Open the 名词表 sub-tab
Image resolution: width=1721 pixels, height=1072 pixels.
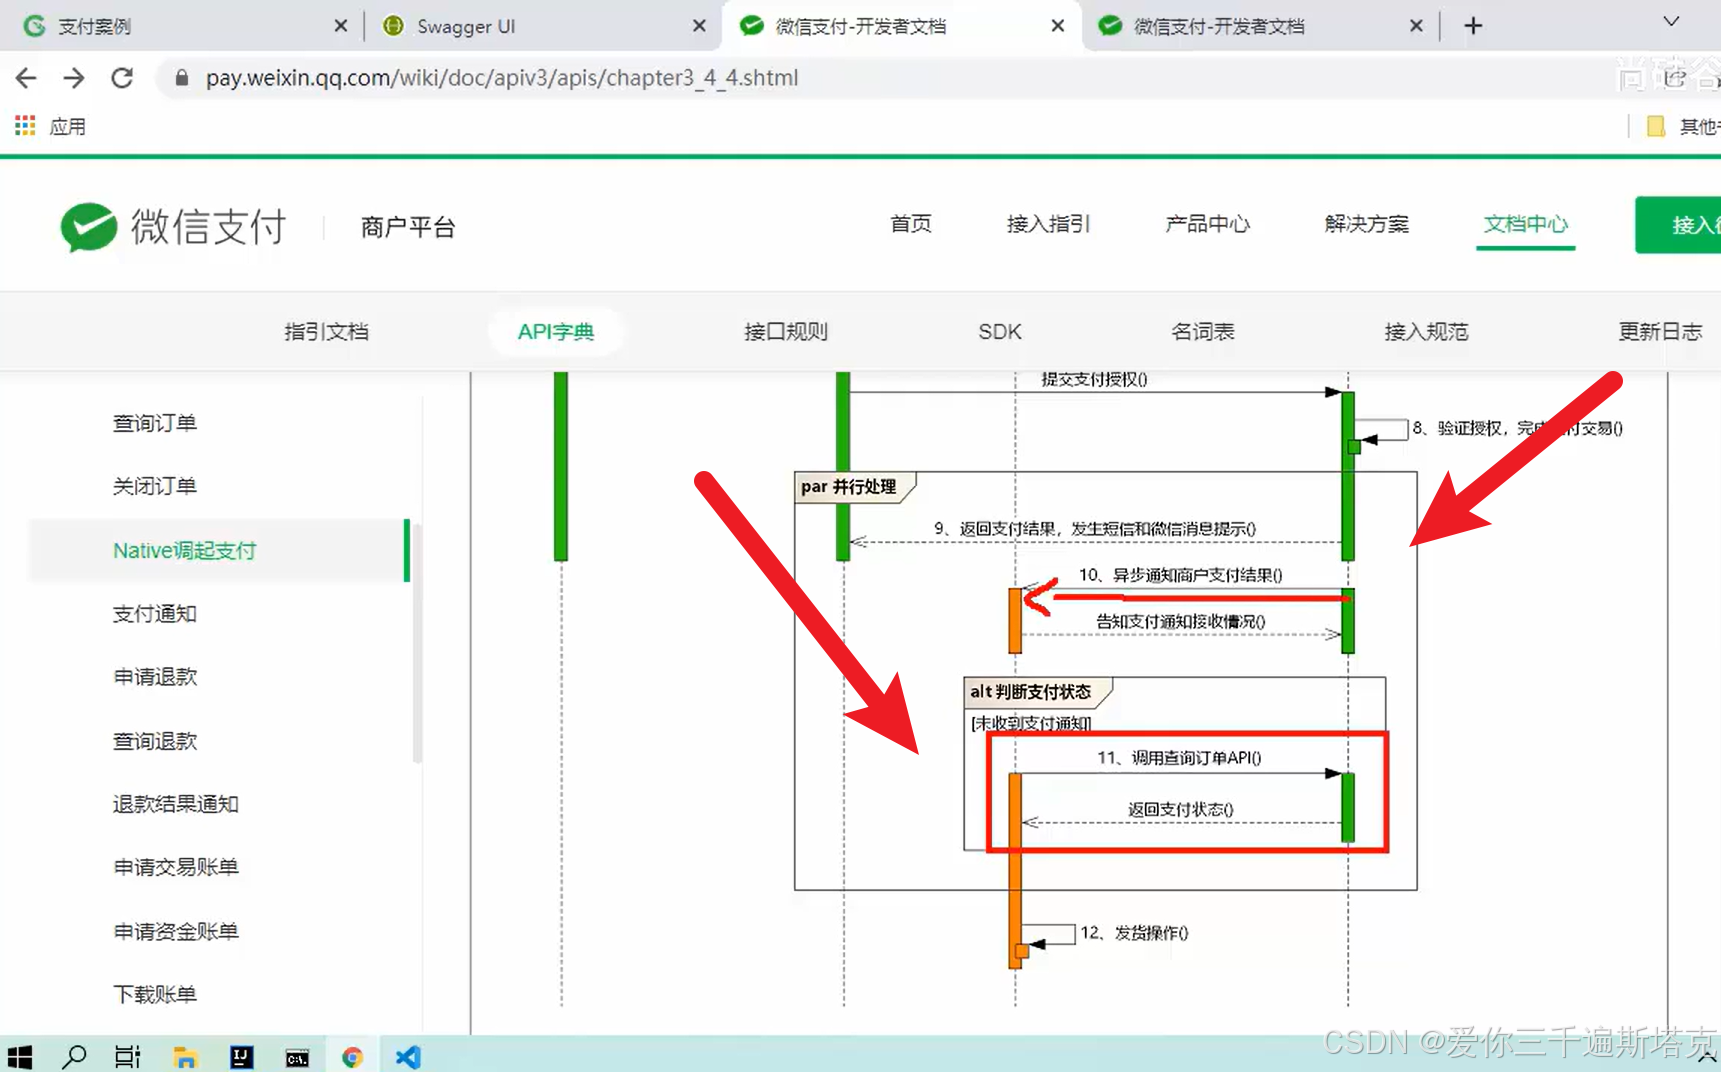tap(1203, 332)
